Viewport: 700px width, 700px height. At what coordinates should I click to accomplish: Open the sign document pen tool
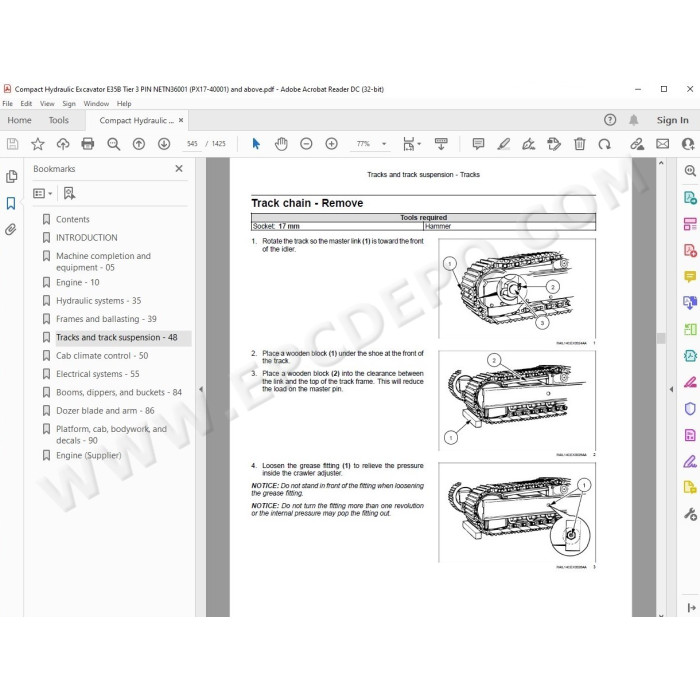point(529,144)
